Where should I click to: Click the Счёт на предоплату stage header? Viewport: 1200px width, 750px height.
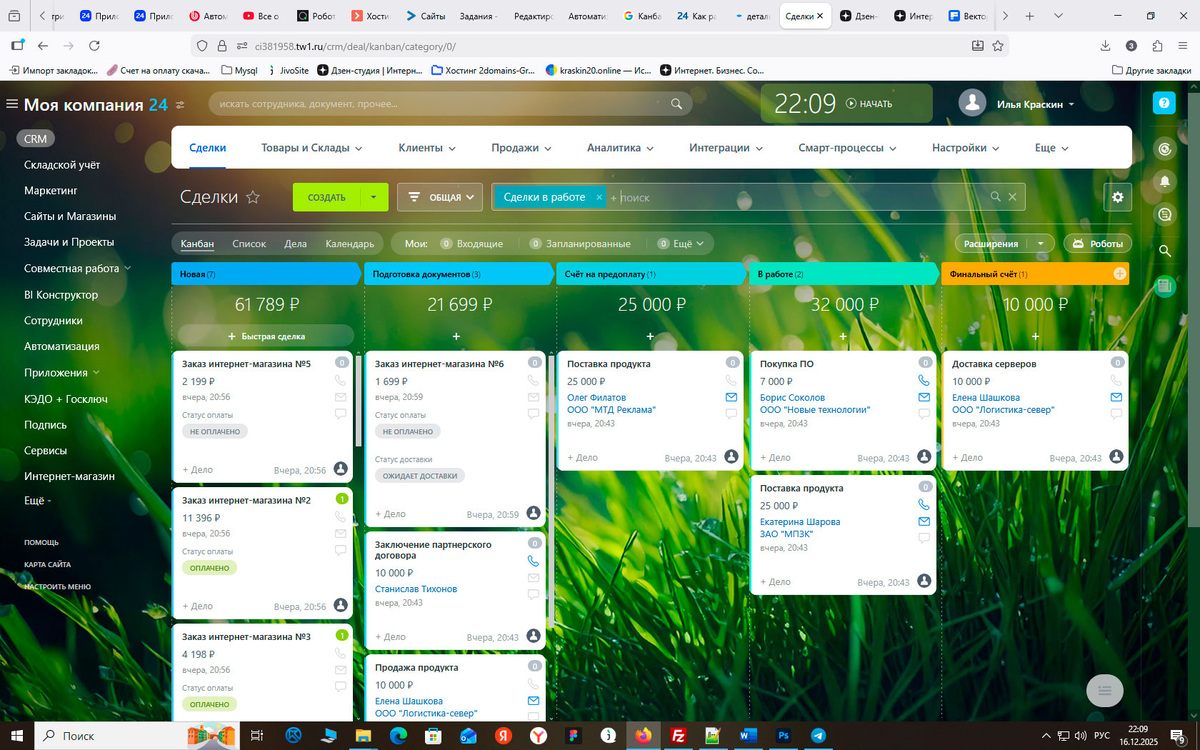click(x=651, y=273)
